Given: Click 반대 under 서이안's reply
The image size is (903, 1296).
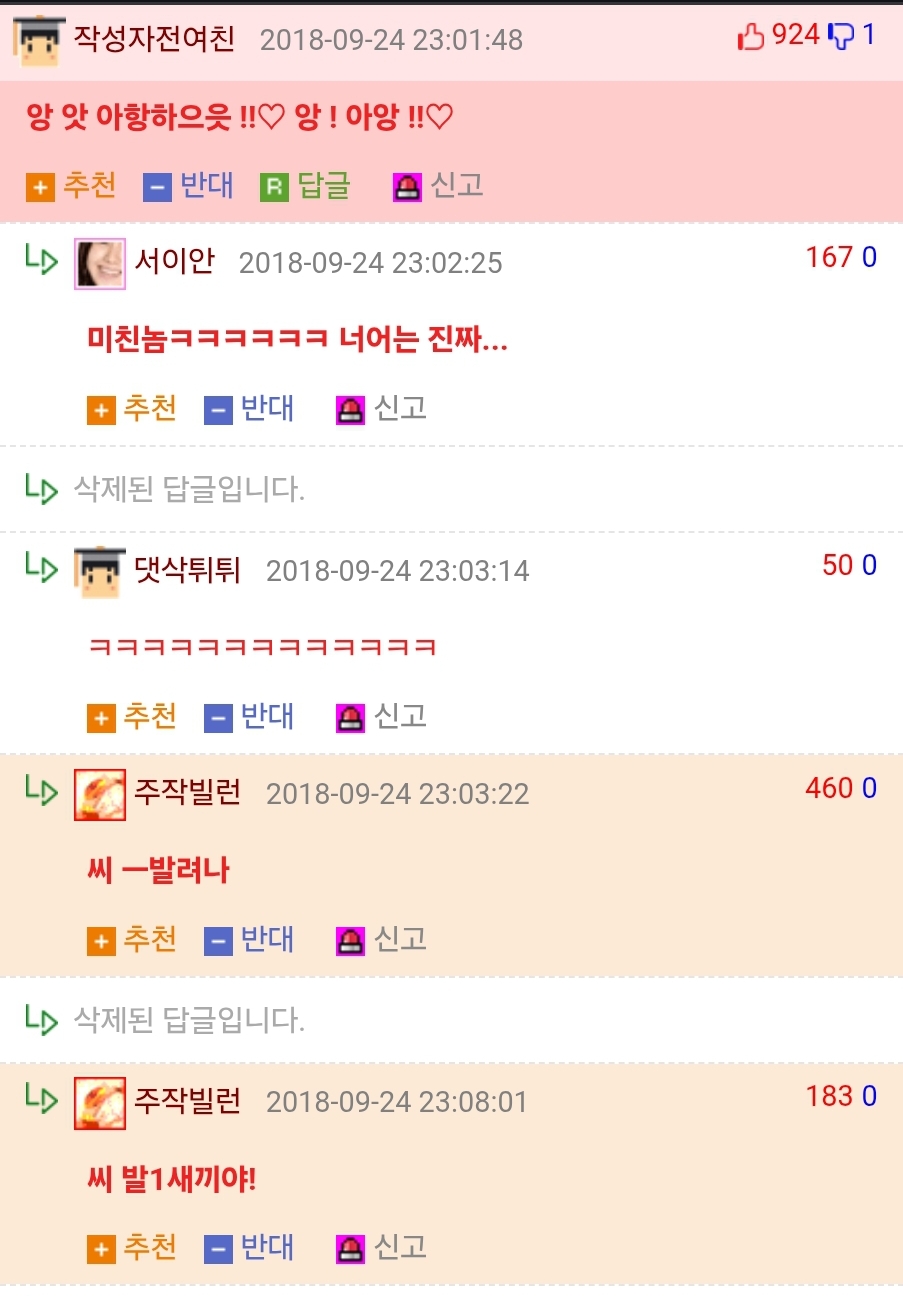Looking at the screenshot, I should [x=267, y=408].
